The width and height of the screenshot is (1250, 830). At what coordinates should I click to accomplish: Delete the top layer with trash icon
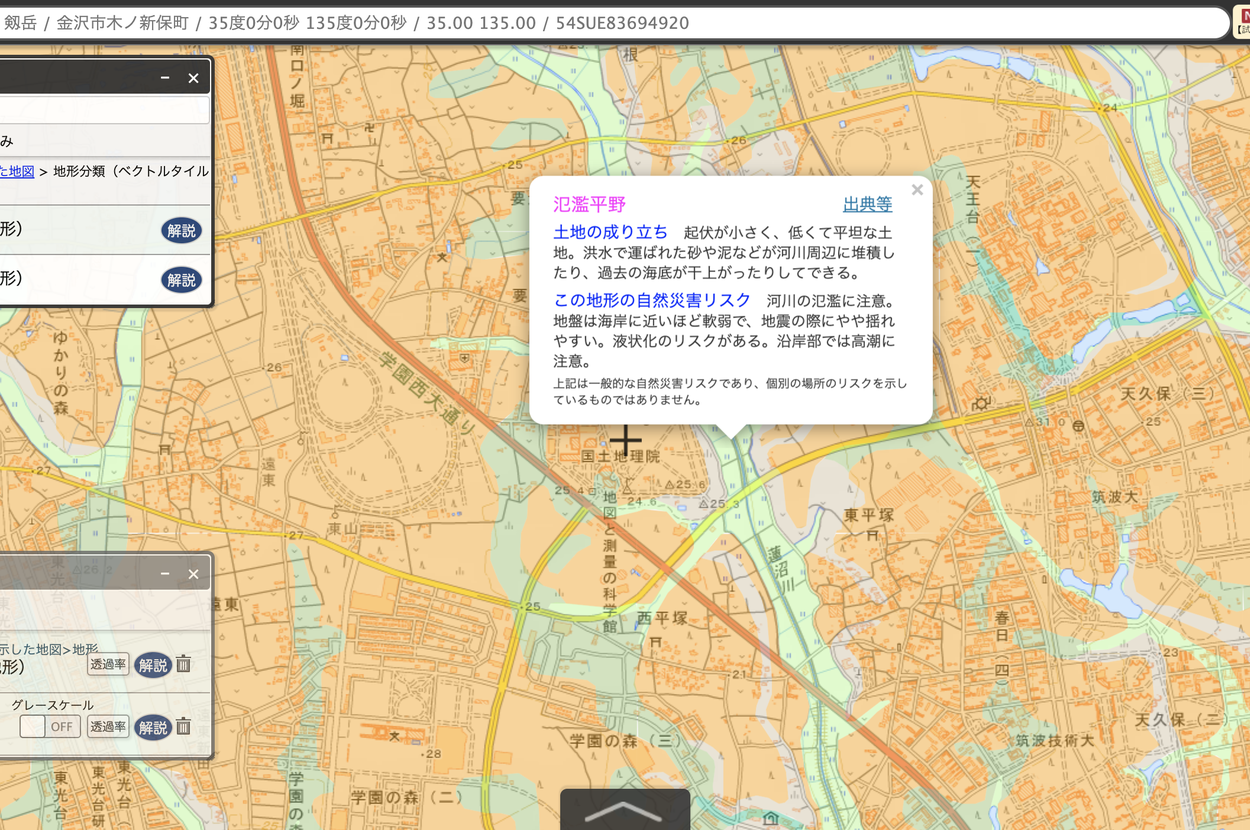point(183,664)
